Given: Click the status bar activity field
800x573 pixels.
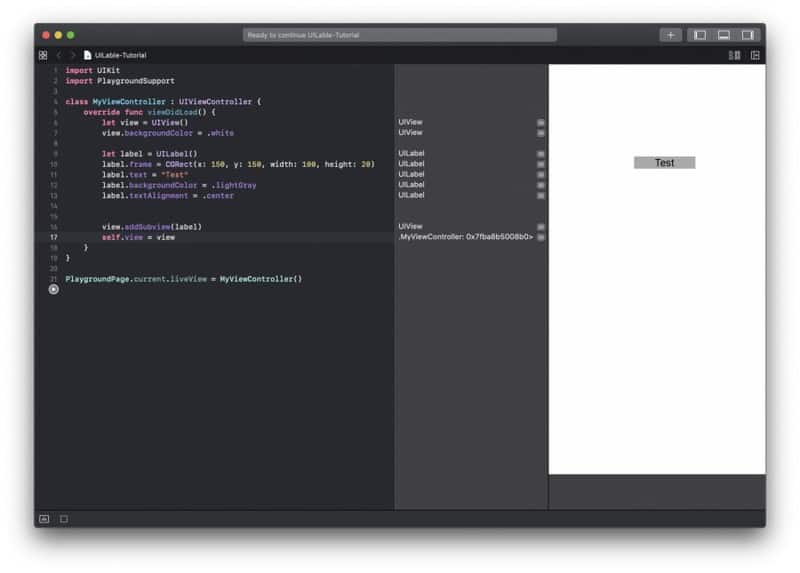Looking at the screenshot, I should point(400,35).
